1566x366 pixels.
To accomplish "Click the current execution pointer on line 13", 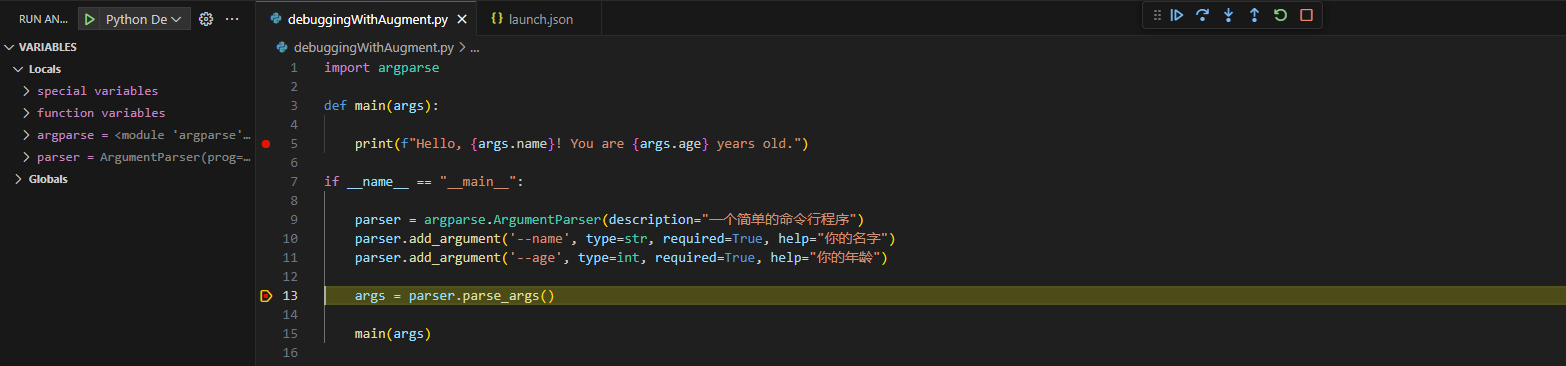I will point(266,296).
